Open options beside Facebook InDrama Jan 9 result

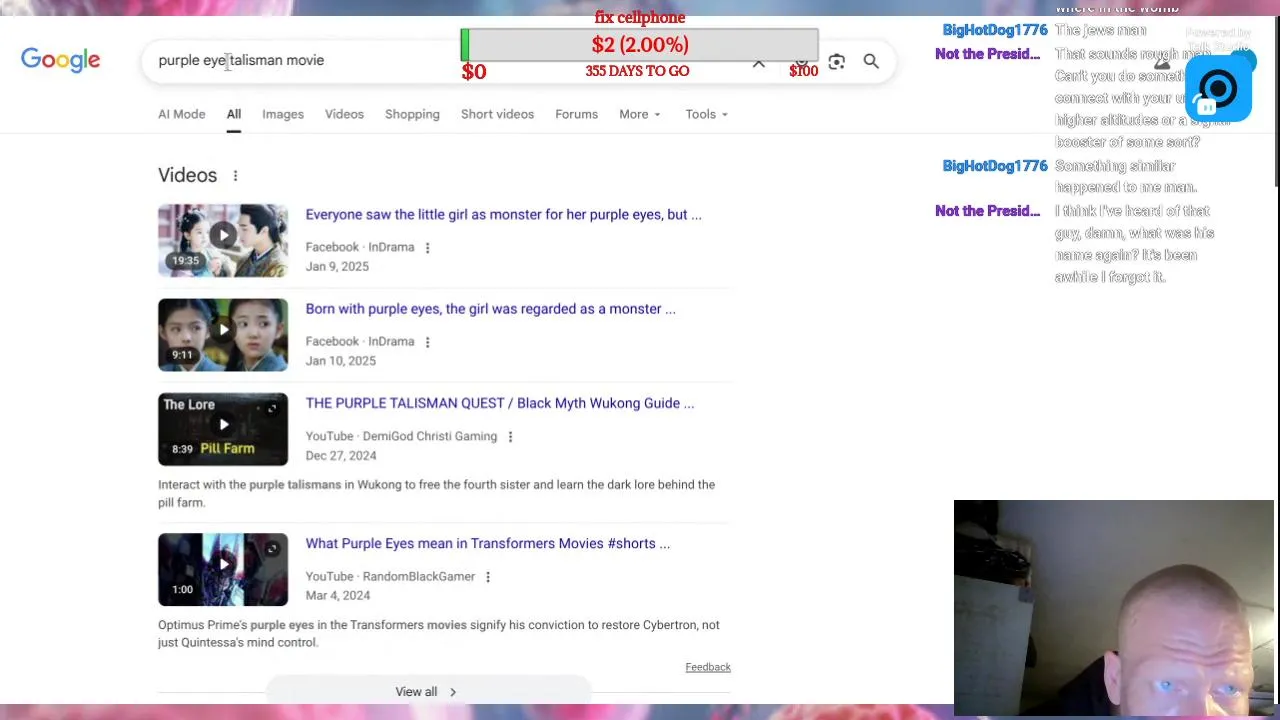427,248
